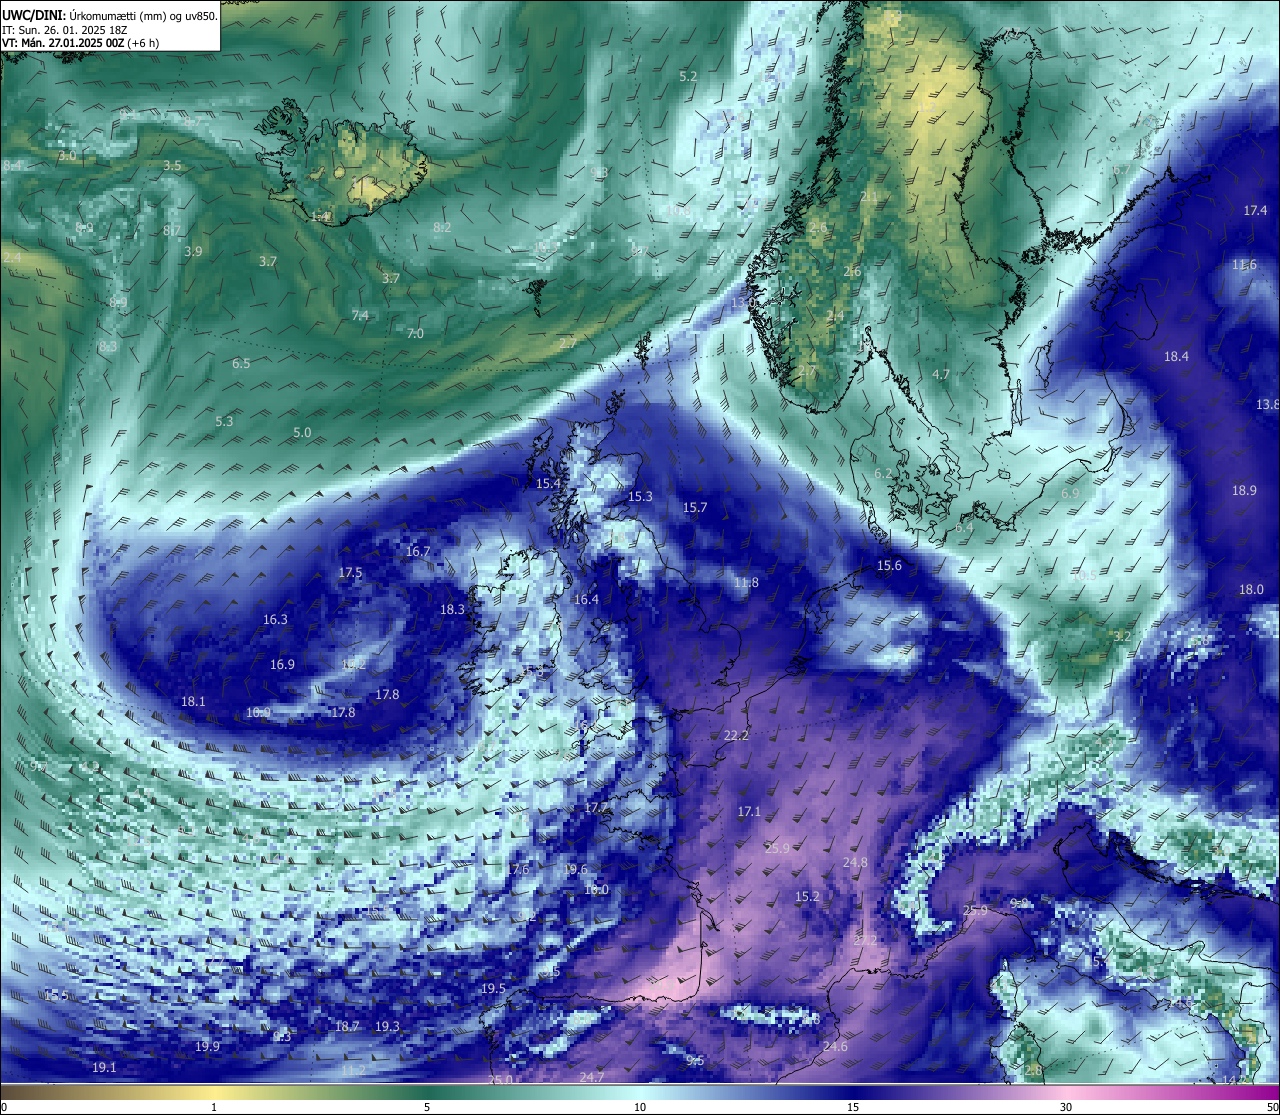Click the 15.7 value over the North Sea
The image size is (1280, 1115).
tap(695, 507)
